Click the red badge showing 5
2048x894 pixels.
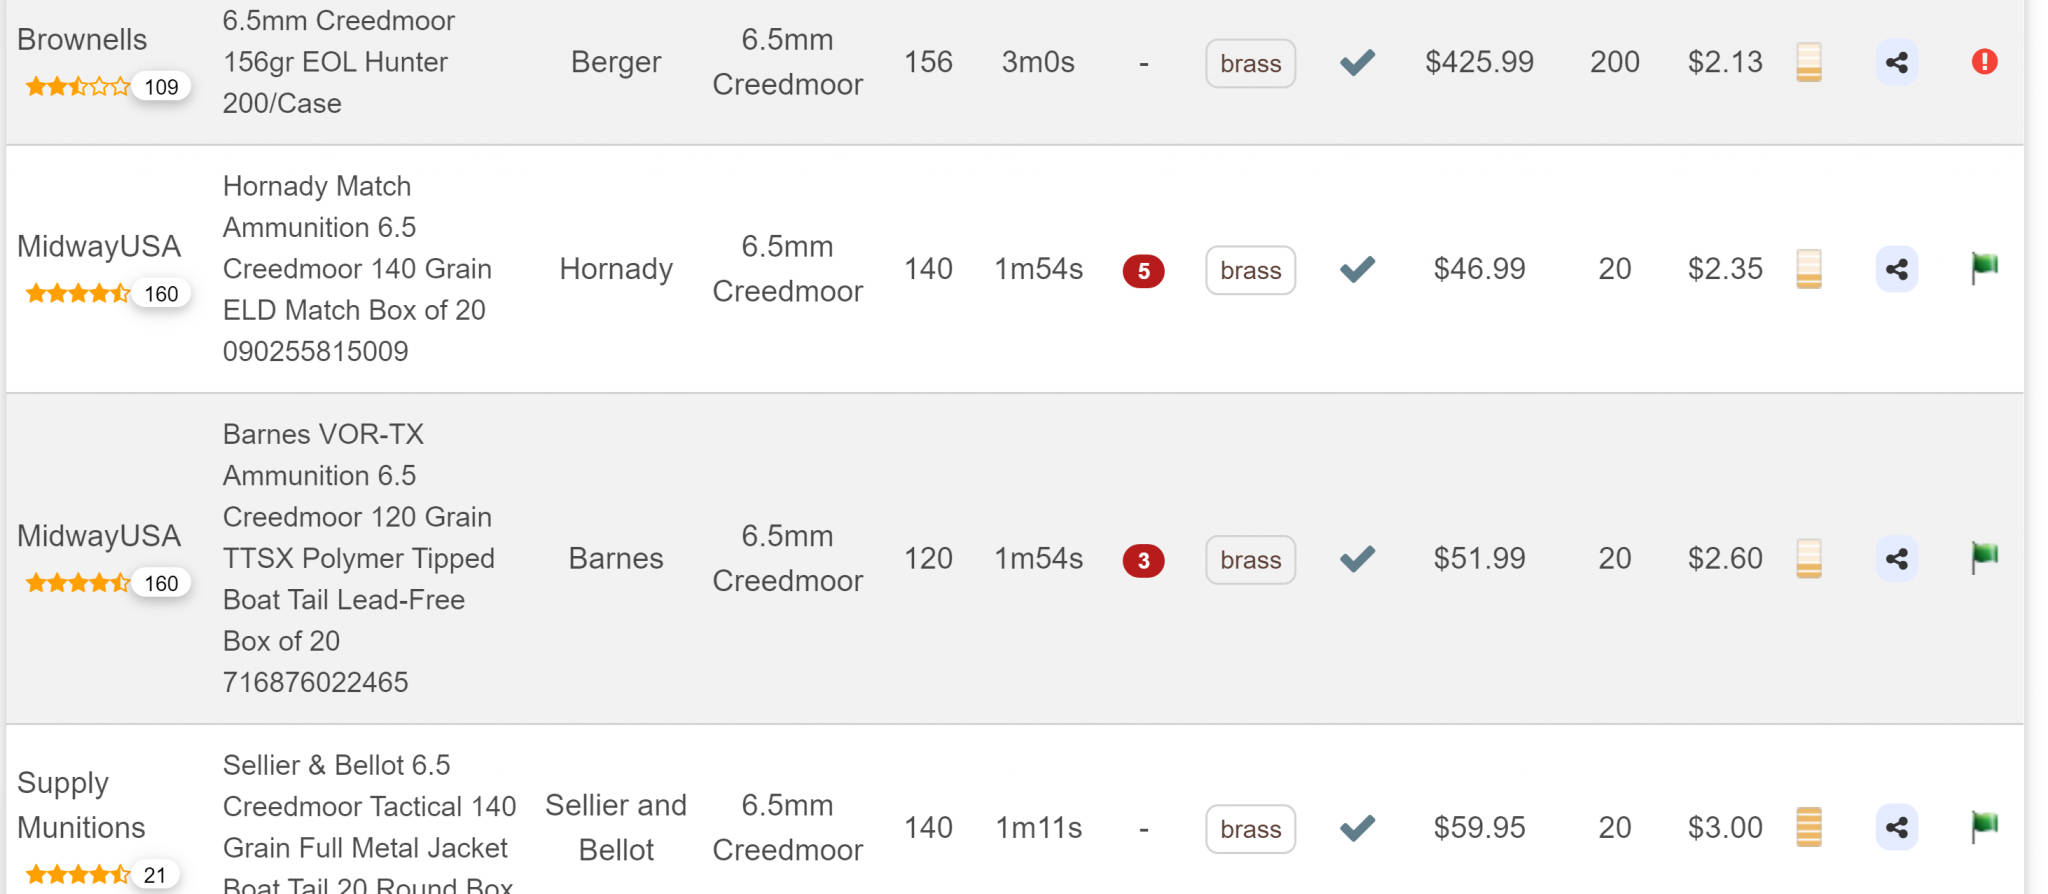pyautogui.click(x=1143, y=271)
